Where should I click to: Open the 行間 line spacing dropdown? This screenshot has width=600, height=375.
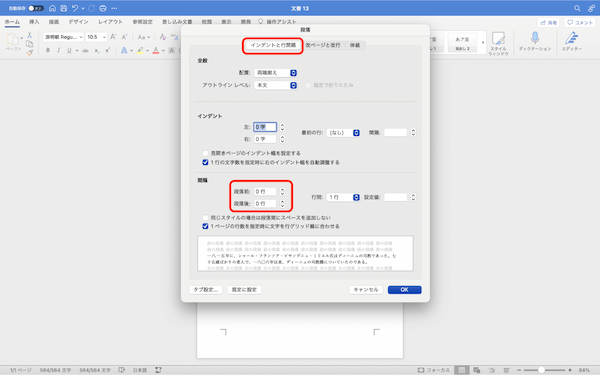point(343,197)
